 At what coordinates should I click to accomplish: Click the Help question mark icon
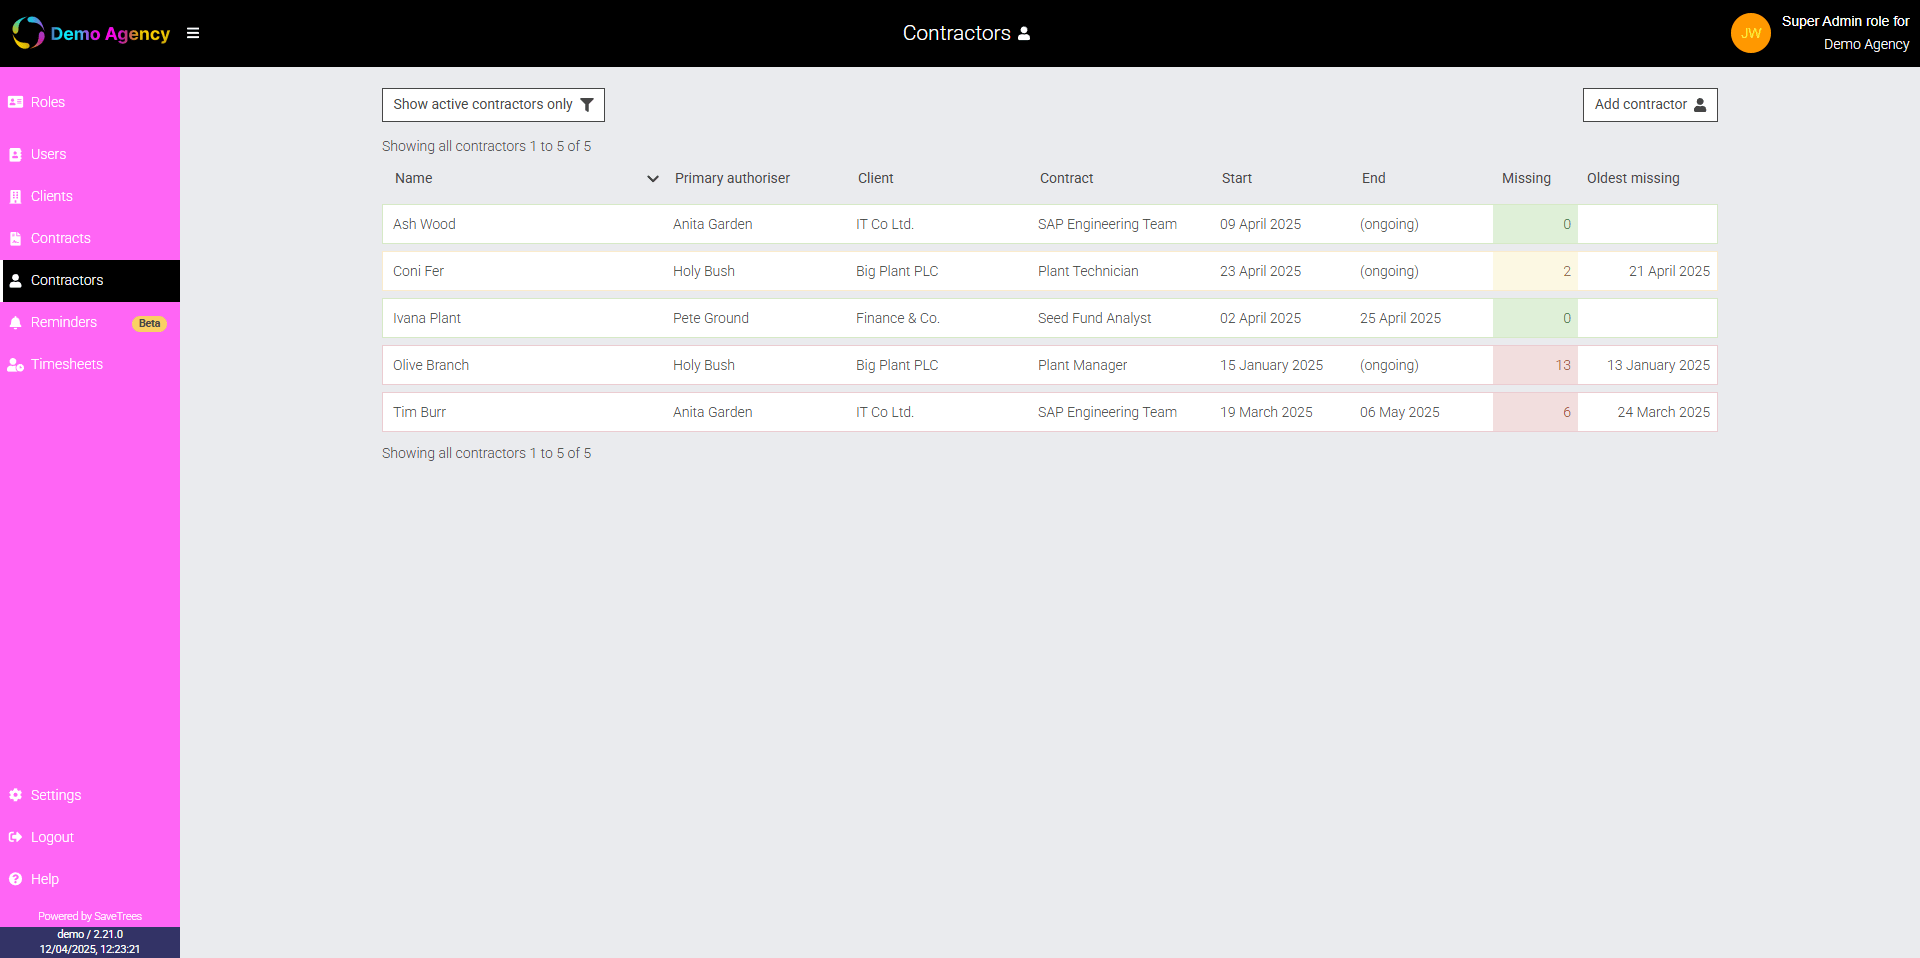point(15,879)
